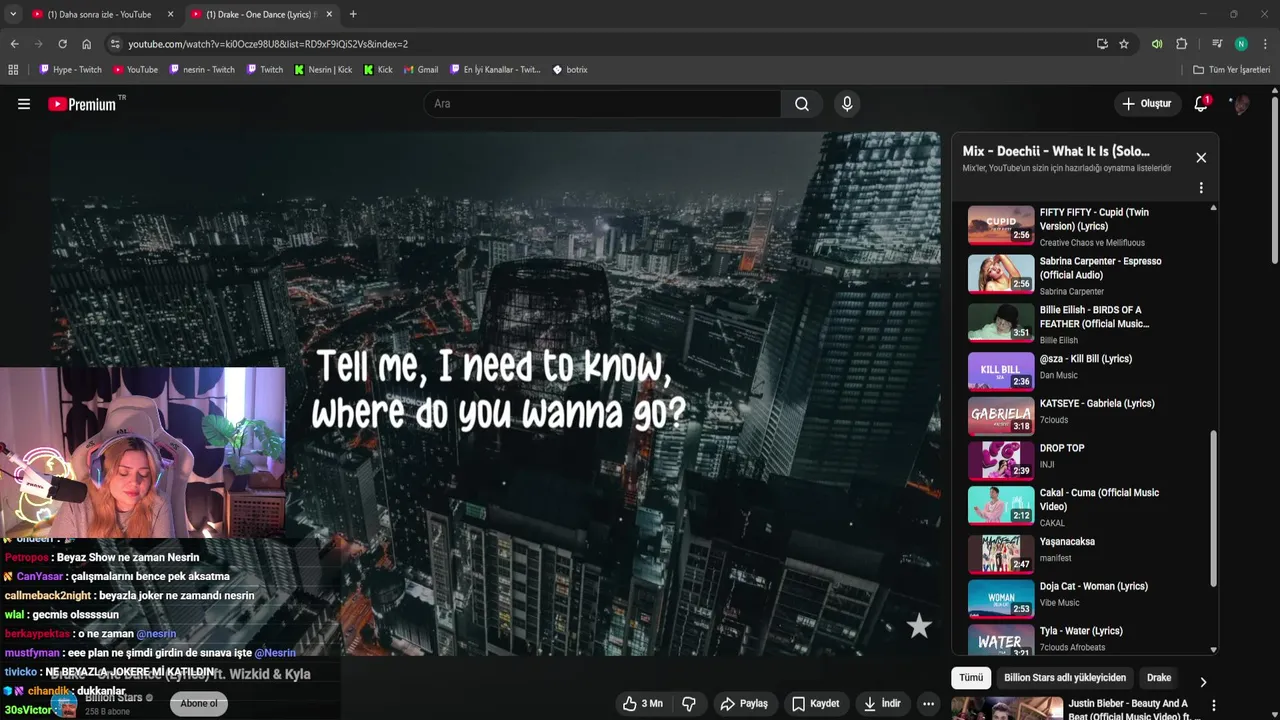Screen dimensions: 1280x720
Task: Play DROP TOP by INJI
Action: [1083, 460]
